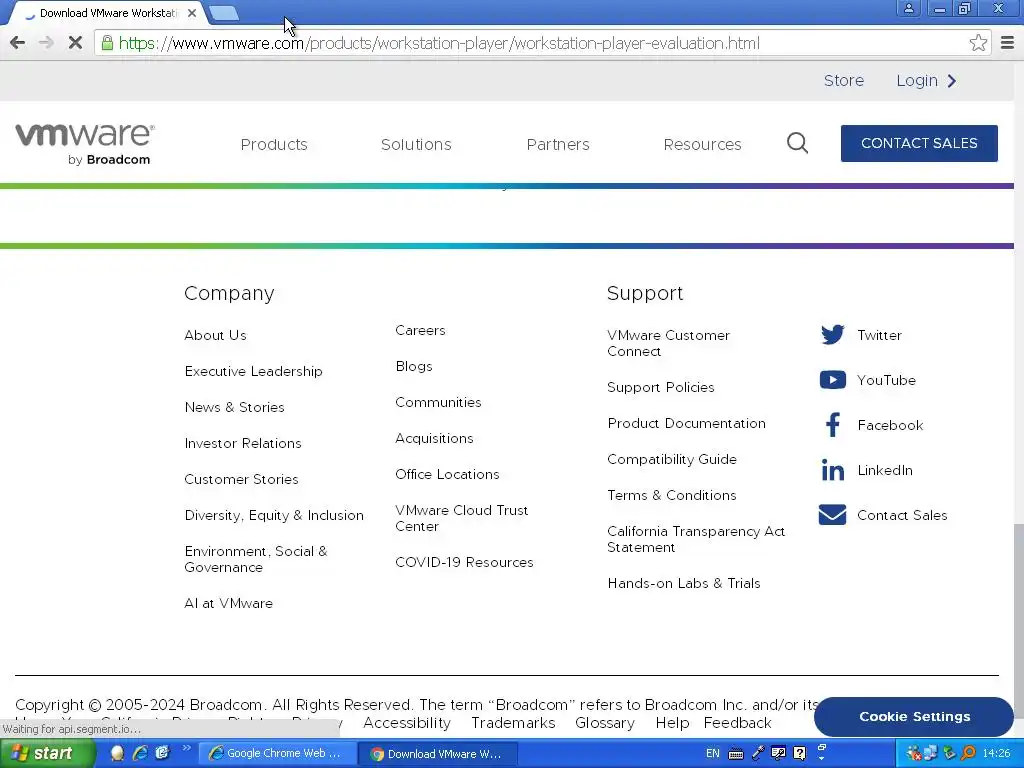
Task: Expand the Login chevron arrow
Action: point(952,80)
